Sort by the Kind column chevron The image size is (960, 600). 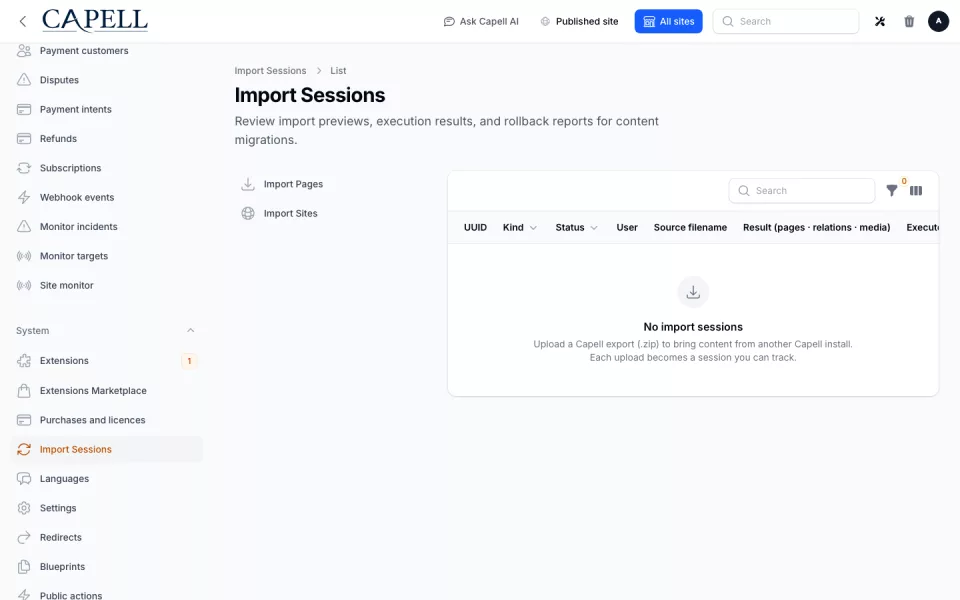[533, 228]
